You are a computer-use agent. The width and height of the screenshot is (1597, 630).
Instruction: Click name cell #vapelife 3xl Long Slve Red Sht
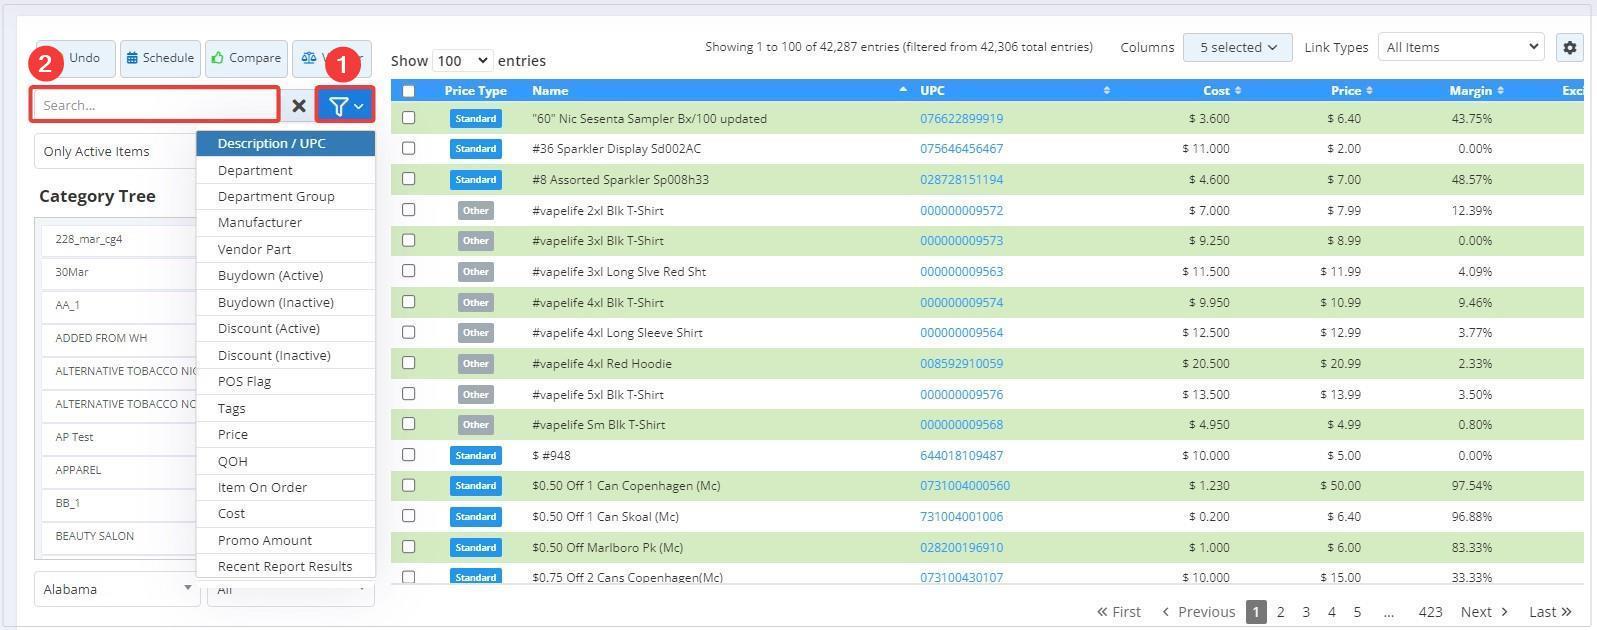(x=619, y=271)
